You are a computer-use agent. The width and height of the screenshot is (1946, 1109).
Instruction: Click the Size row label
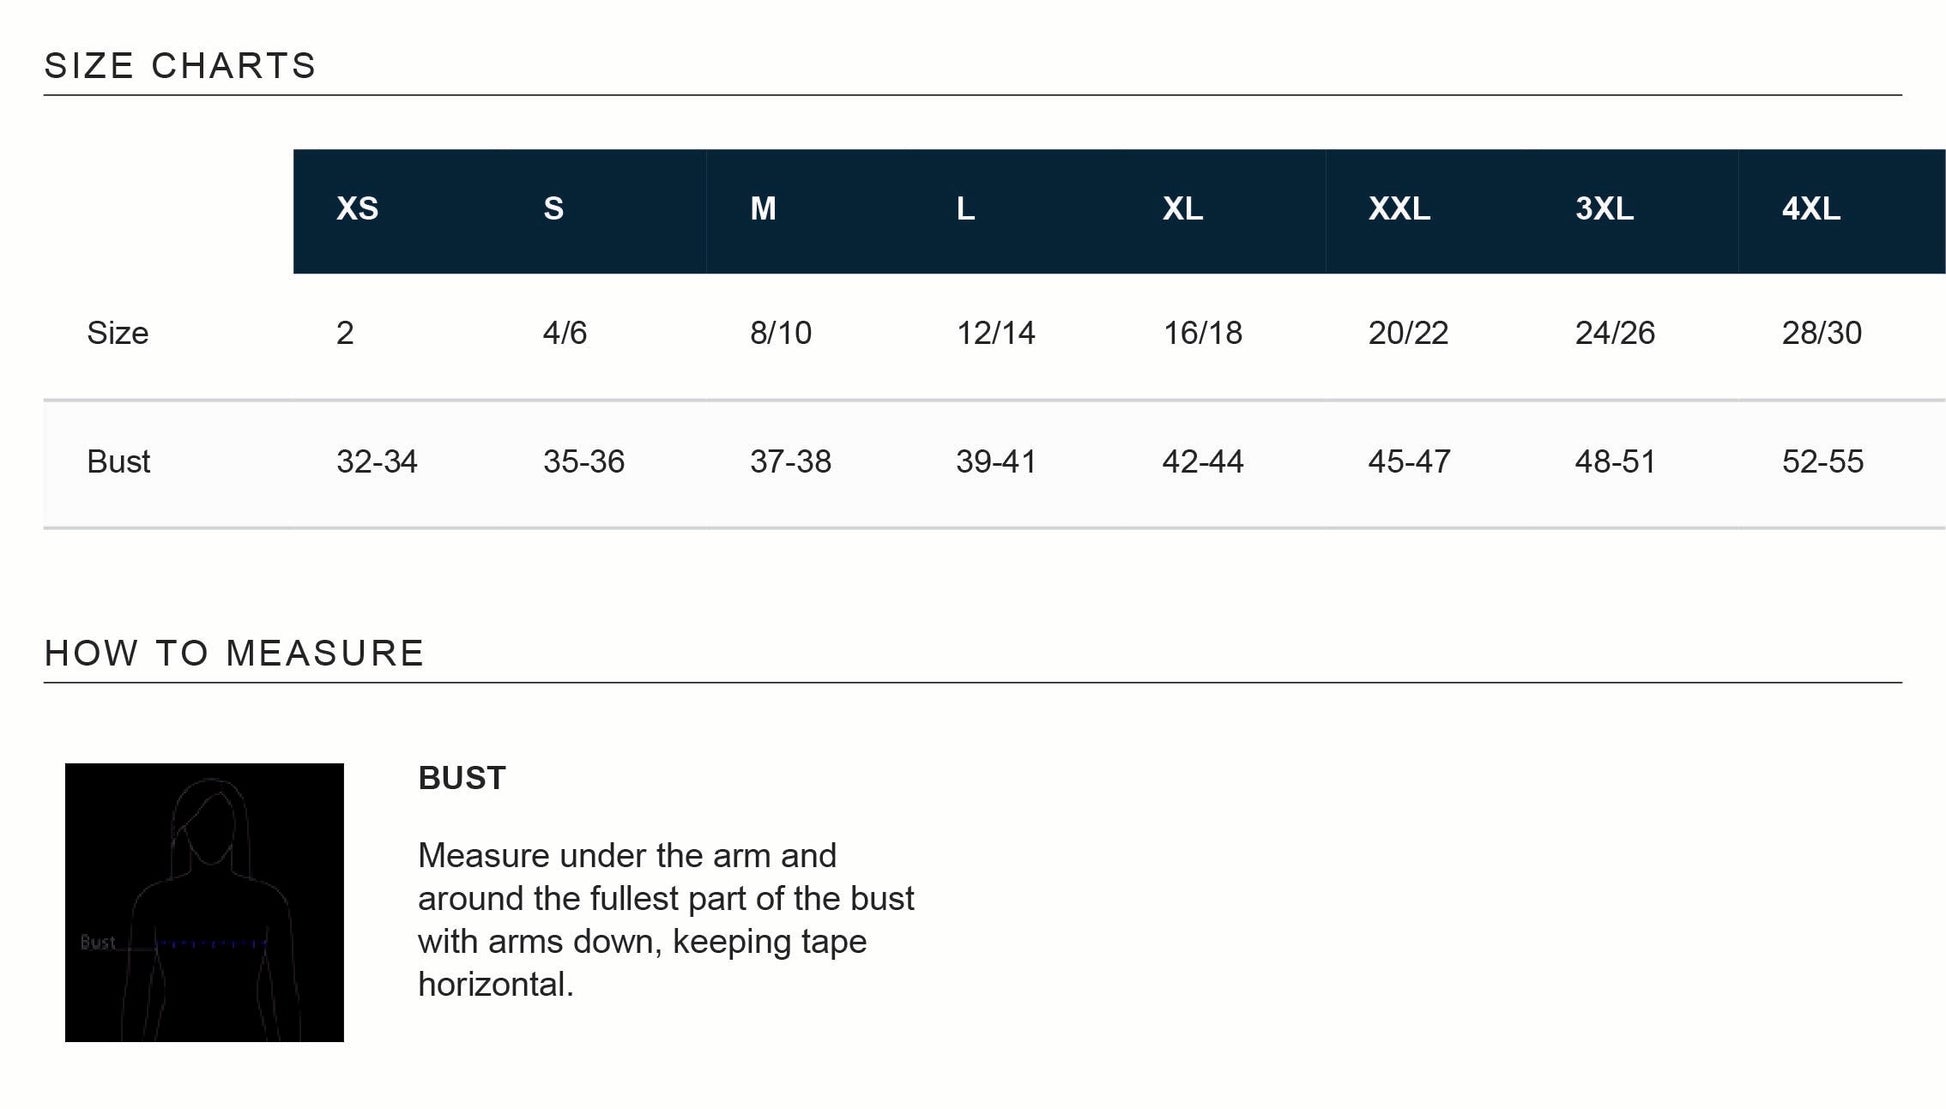point(117,333)
